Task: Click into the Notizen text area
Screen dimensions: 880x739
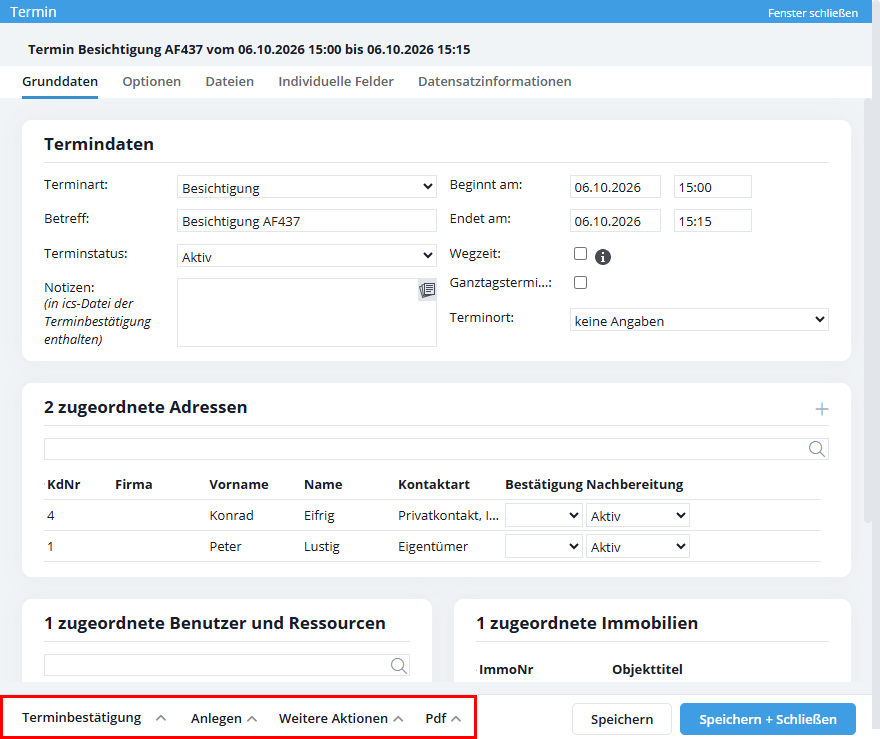Action: coord(306,313)
